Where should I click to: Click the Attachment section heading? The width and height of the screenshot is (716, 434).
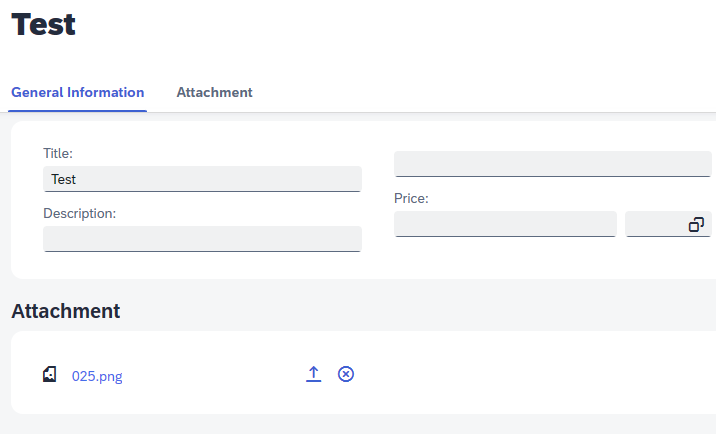click(66, 311)
